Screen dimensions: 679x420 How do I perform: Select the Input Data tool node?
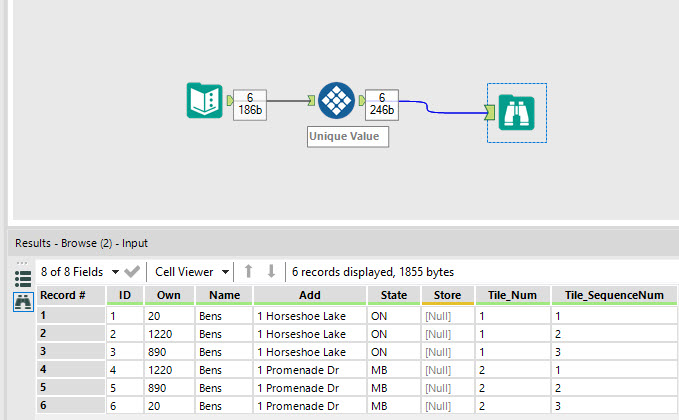click(x=205, y=101)
